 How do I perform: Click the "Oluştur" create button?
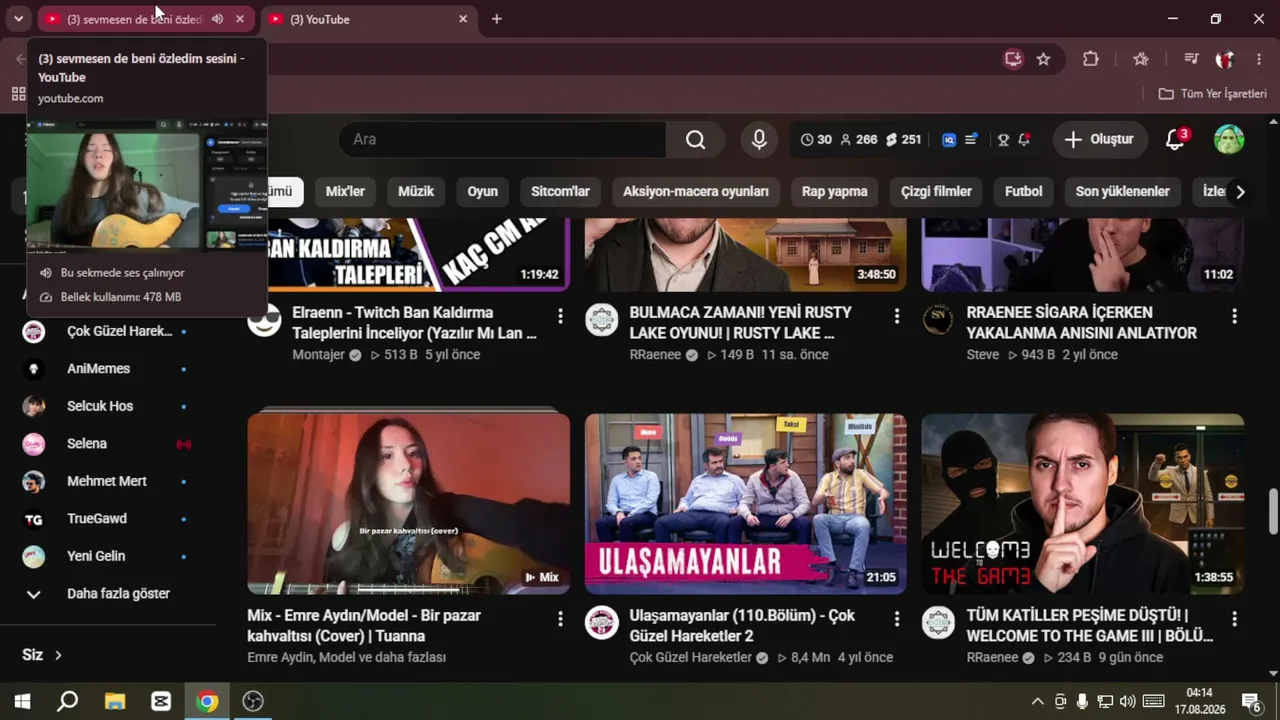click(x=1099, y=139)
